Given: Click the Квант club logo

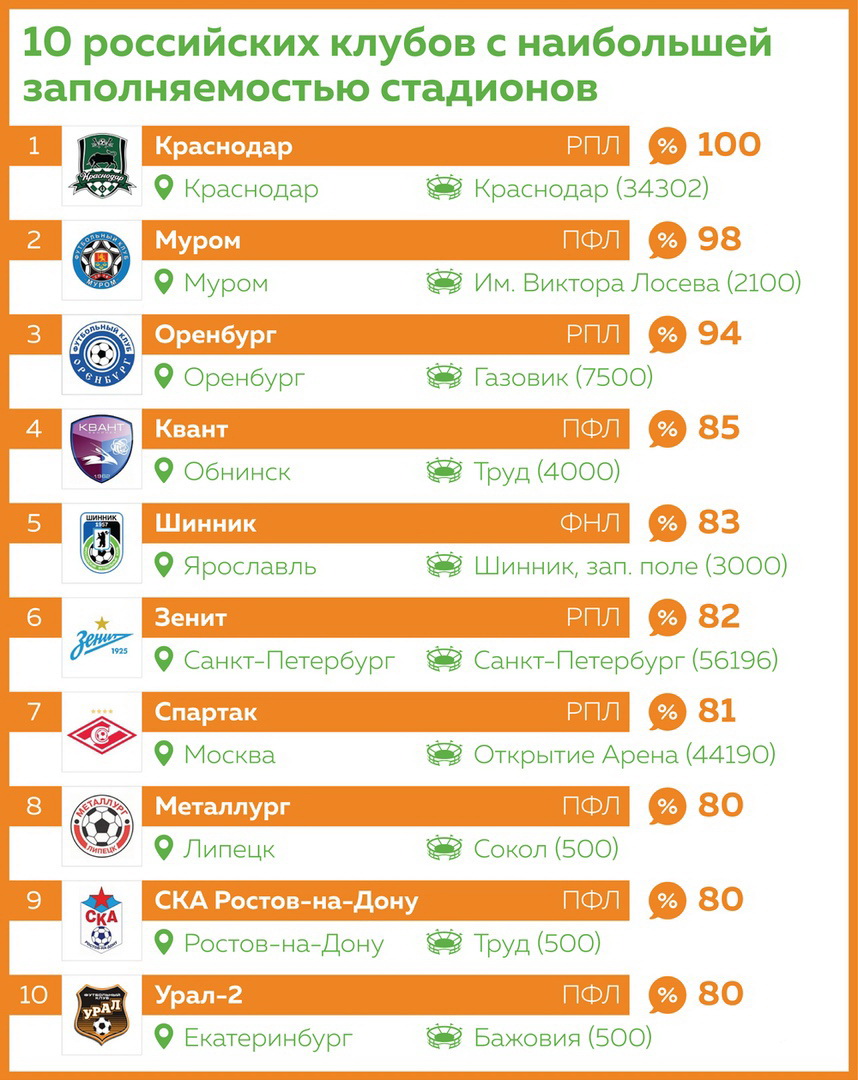Looking at the screenshot, I should [101, 449].
